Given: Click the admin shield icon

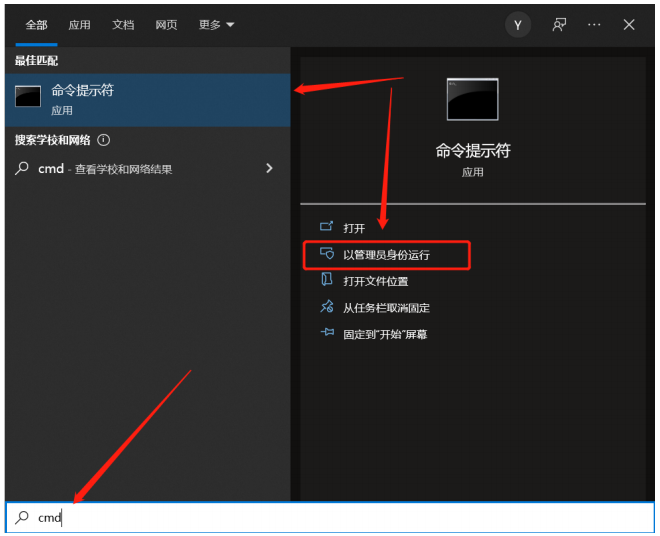Looking at the screenshot, I should pos(327,253).
